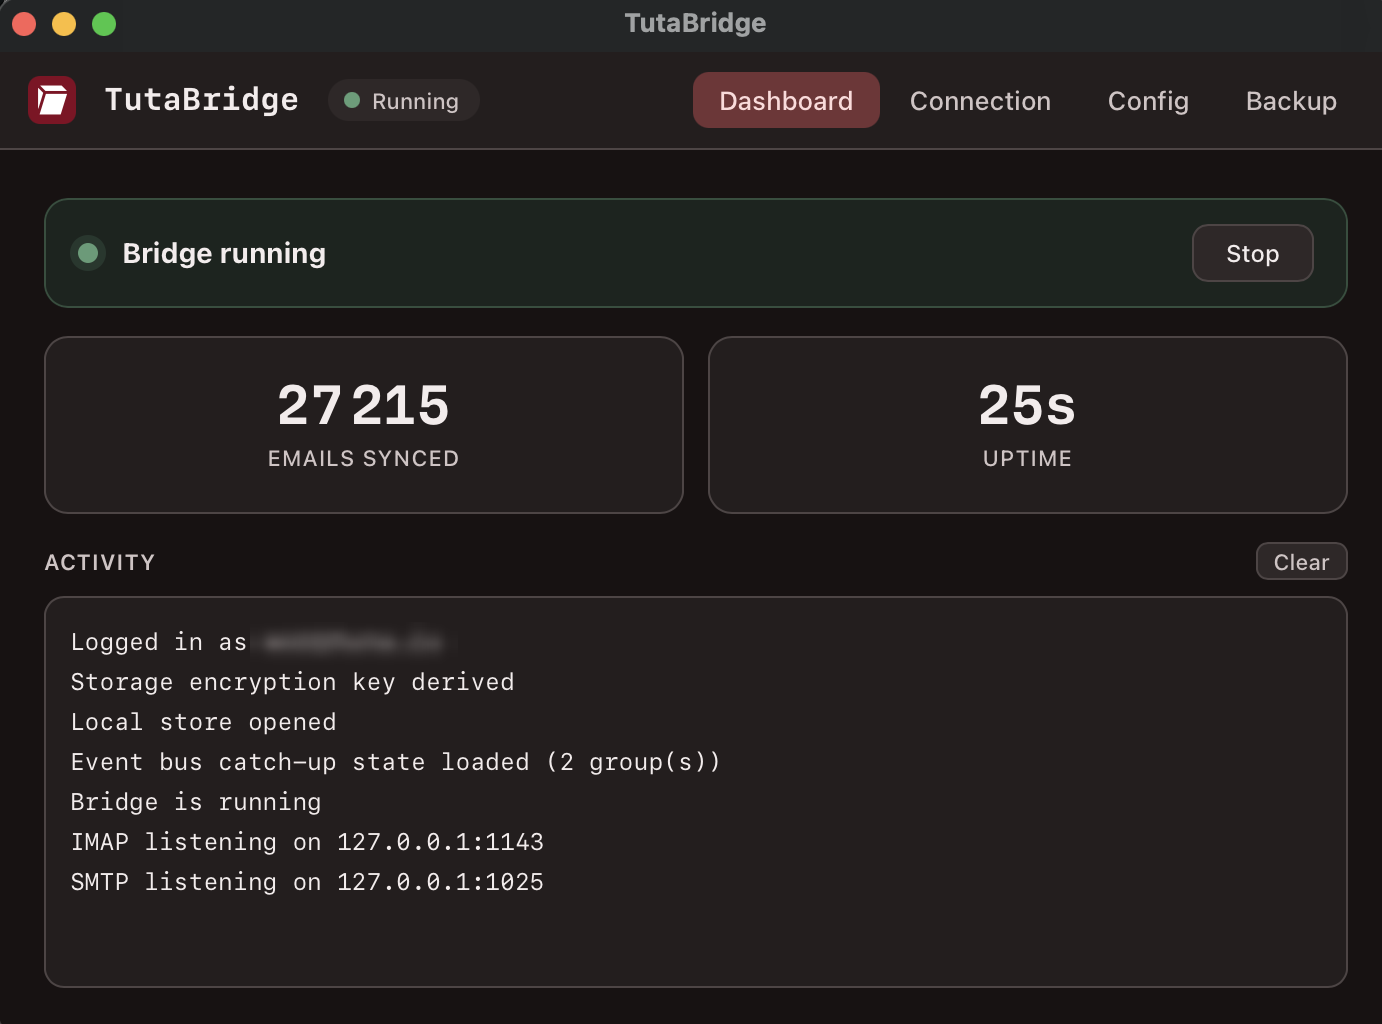Screen dimensions: 1382x1024
Task: Select the 'Bridge is running' log line
Action: [196, 802]
